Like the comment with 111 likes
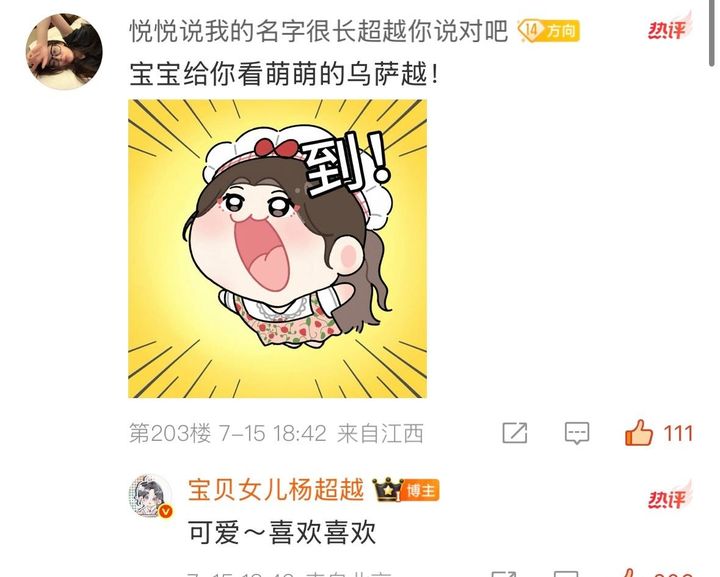720x577 pixels. point(639,432)
